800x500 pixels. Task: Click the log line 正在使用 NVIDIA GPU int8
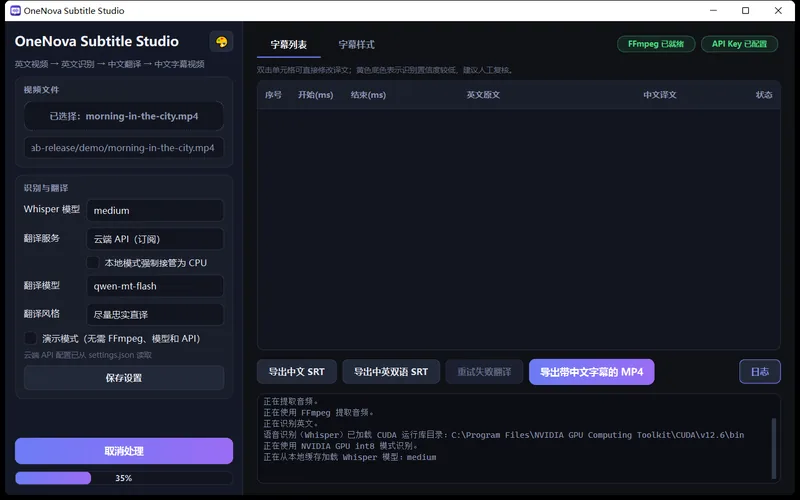341,446
